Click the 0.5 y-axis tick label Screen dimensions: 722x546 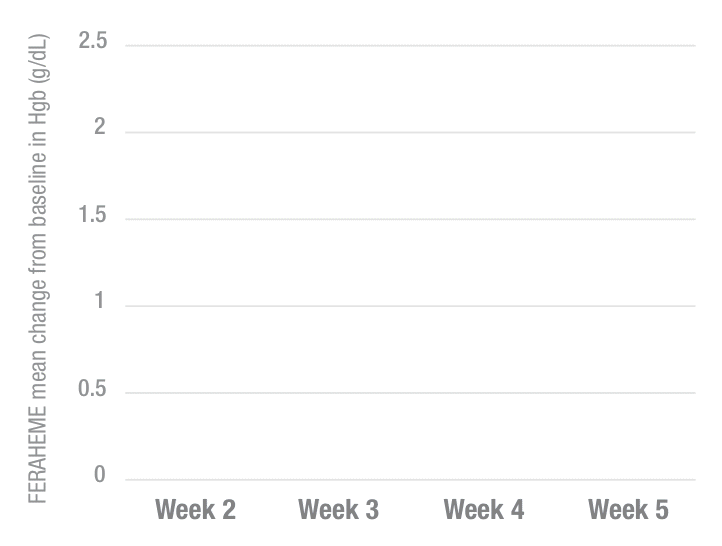(x=91, y=391)
